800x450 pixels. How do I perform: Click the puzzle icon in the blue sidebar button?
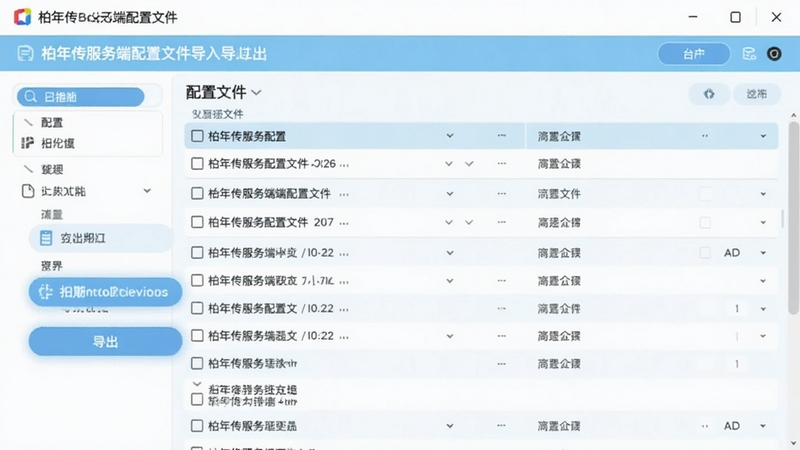(x=46, y=292)
